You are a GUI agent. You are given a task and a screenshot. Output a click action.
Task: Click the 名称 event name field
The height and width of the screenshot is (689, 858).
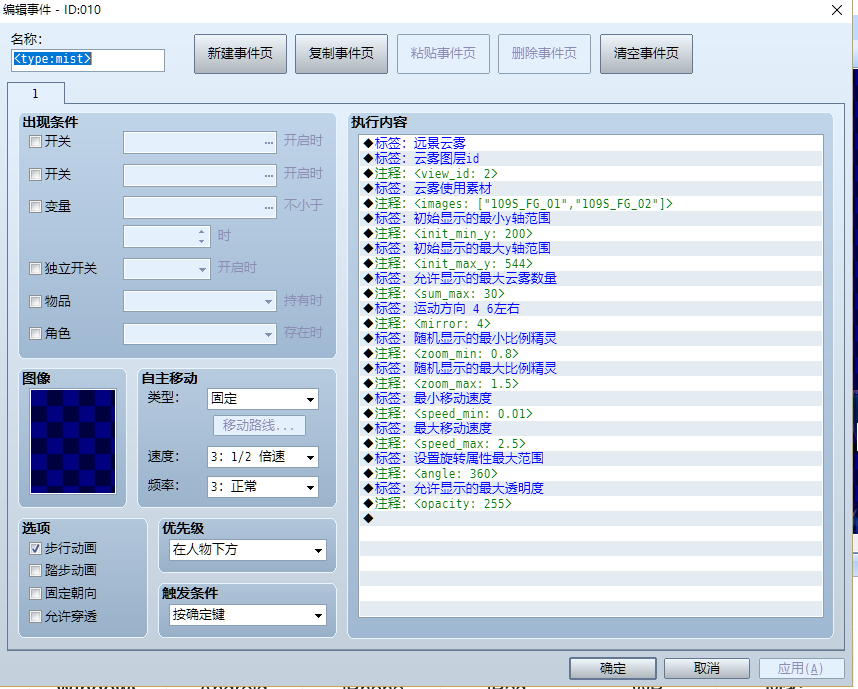pos(88,60)
